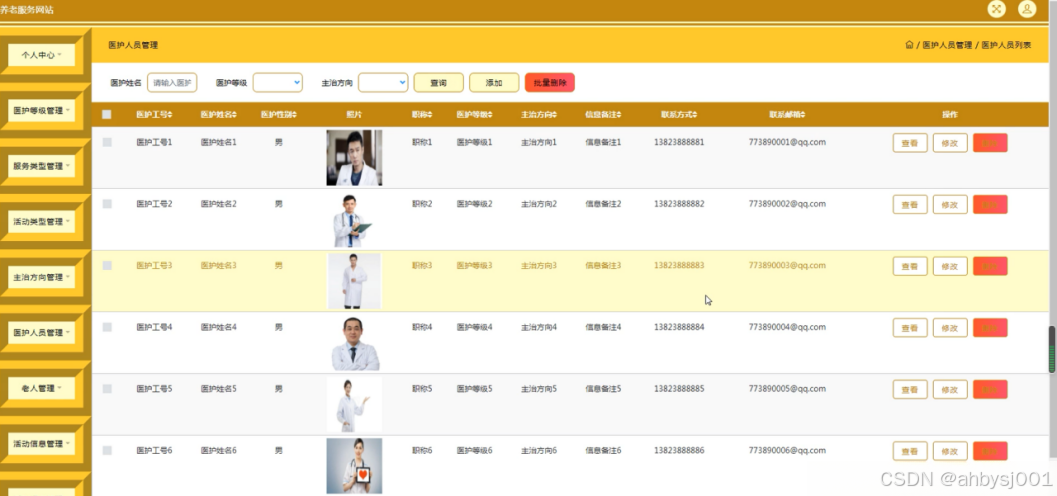Click red delete button for 医护工号5
The image size is (1057, 496).
pos(990,390)
